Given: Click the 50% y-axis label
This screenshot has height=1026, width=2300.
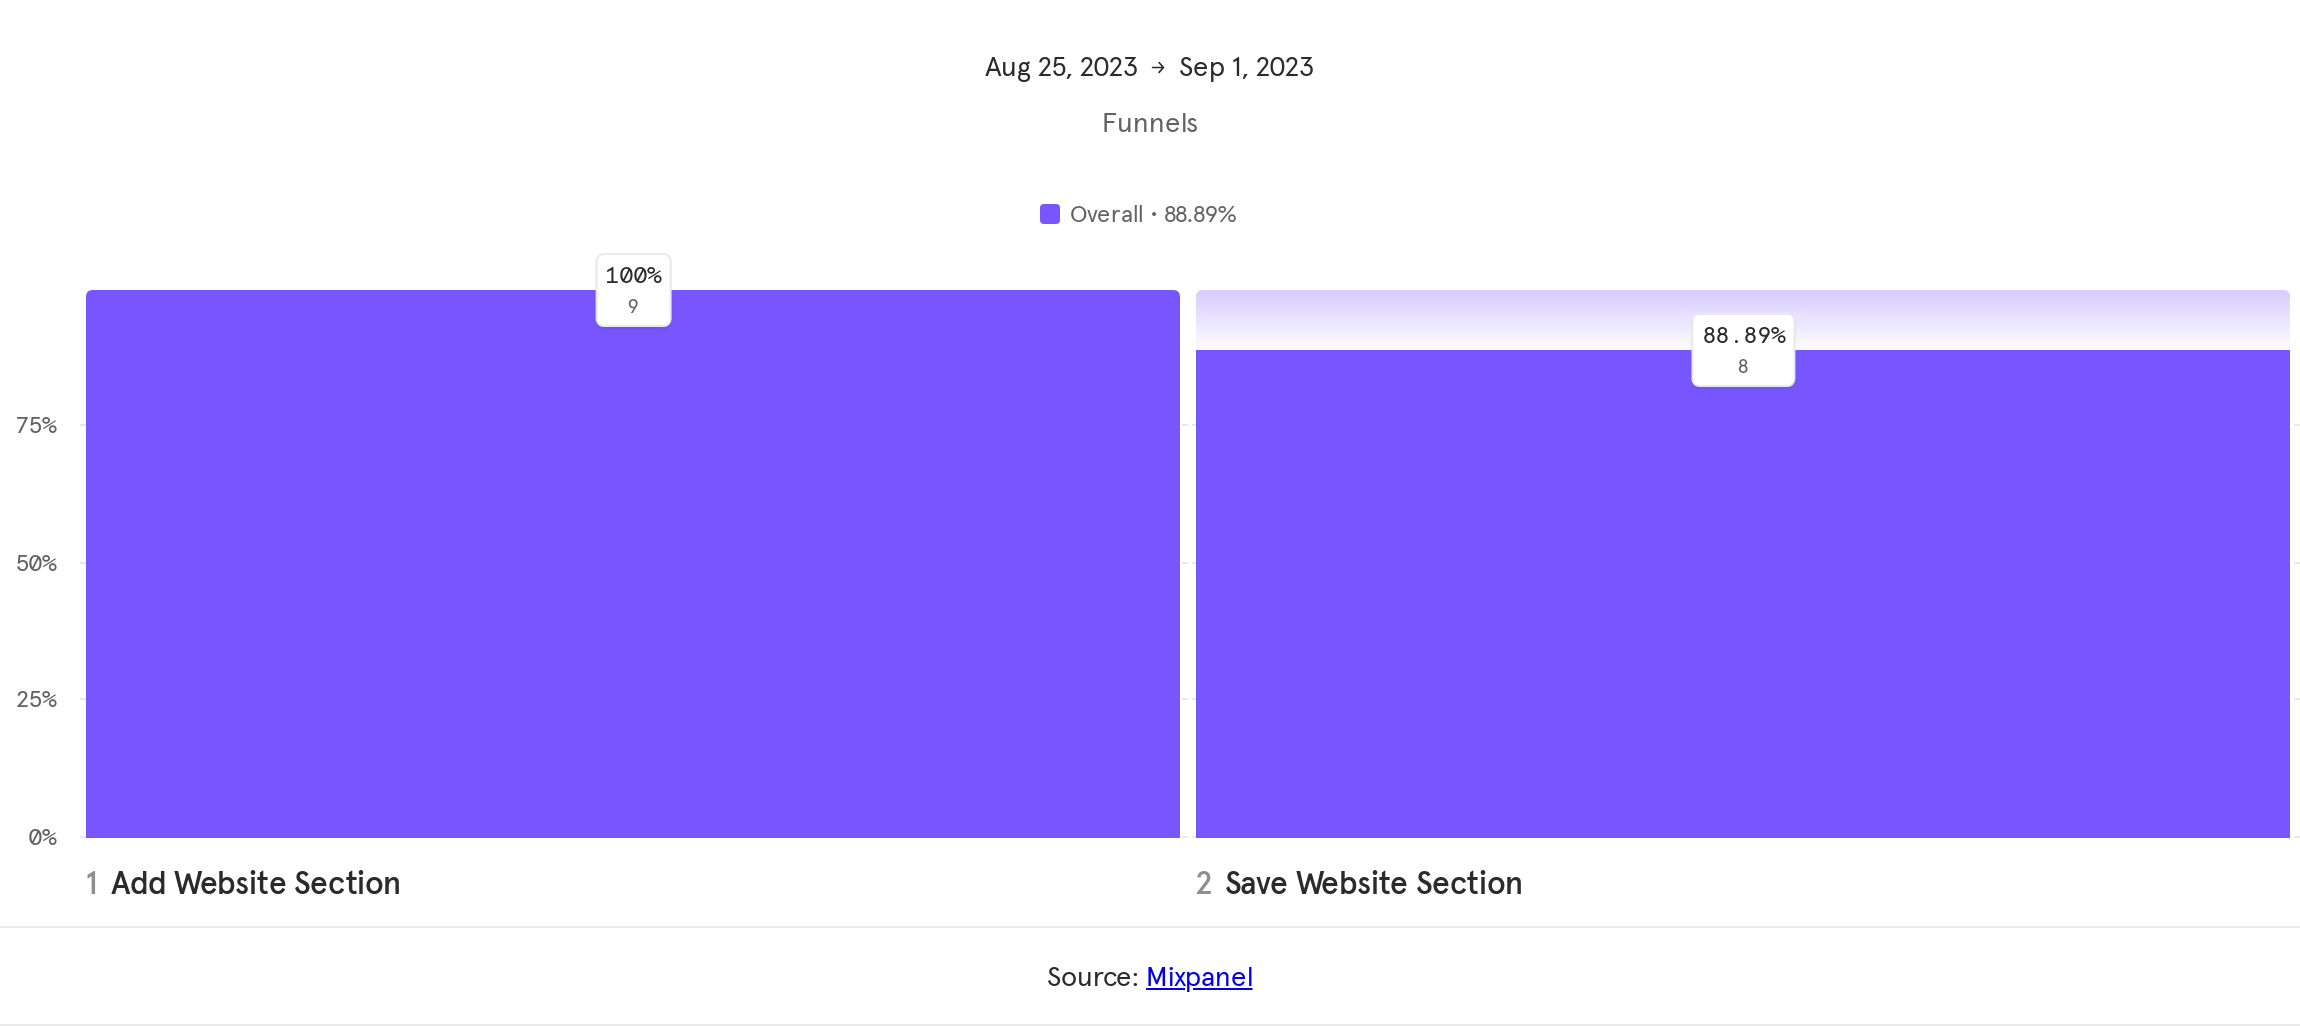Looking at the screenshot, I should [37, 563].
